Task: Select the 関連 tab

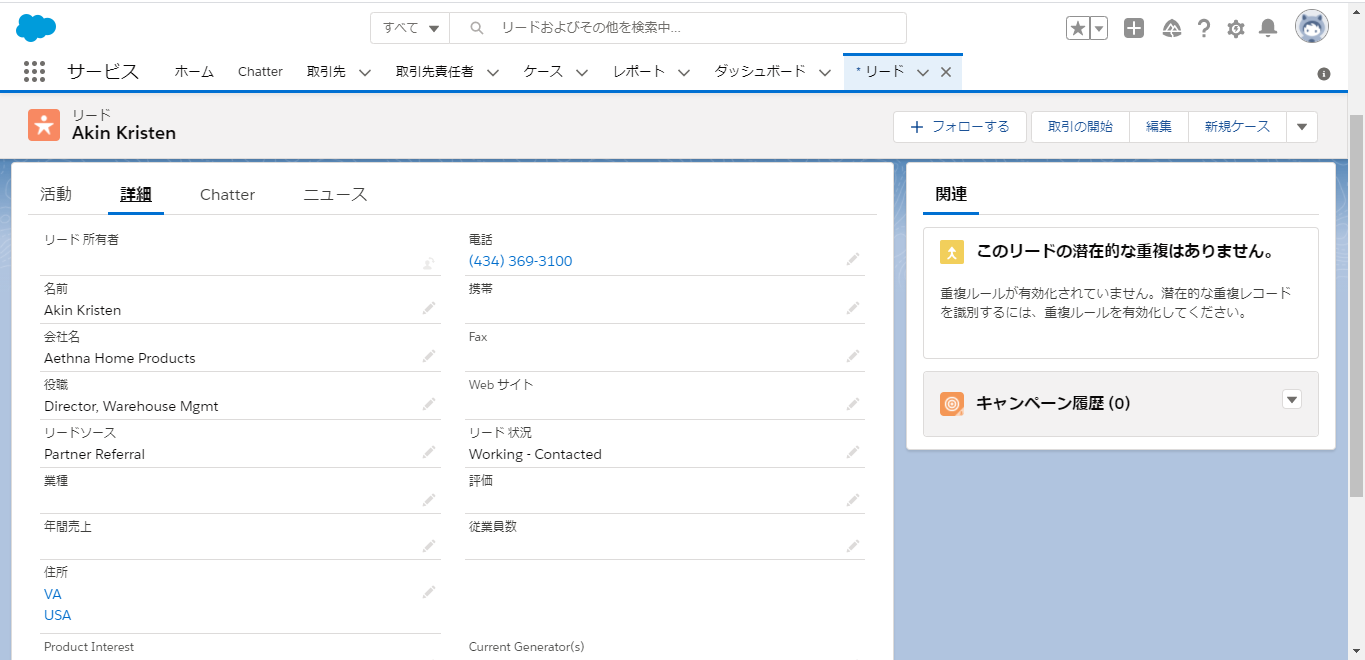Action: click(x=951, y=194)
